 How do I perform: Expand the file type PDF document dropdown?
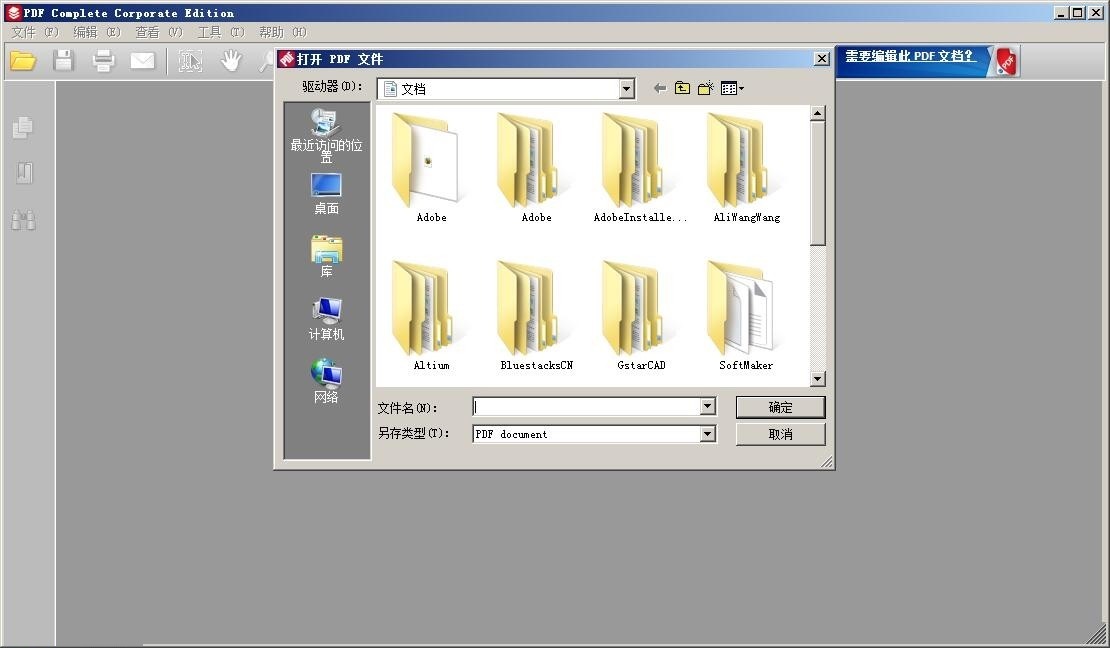point(707,433)
